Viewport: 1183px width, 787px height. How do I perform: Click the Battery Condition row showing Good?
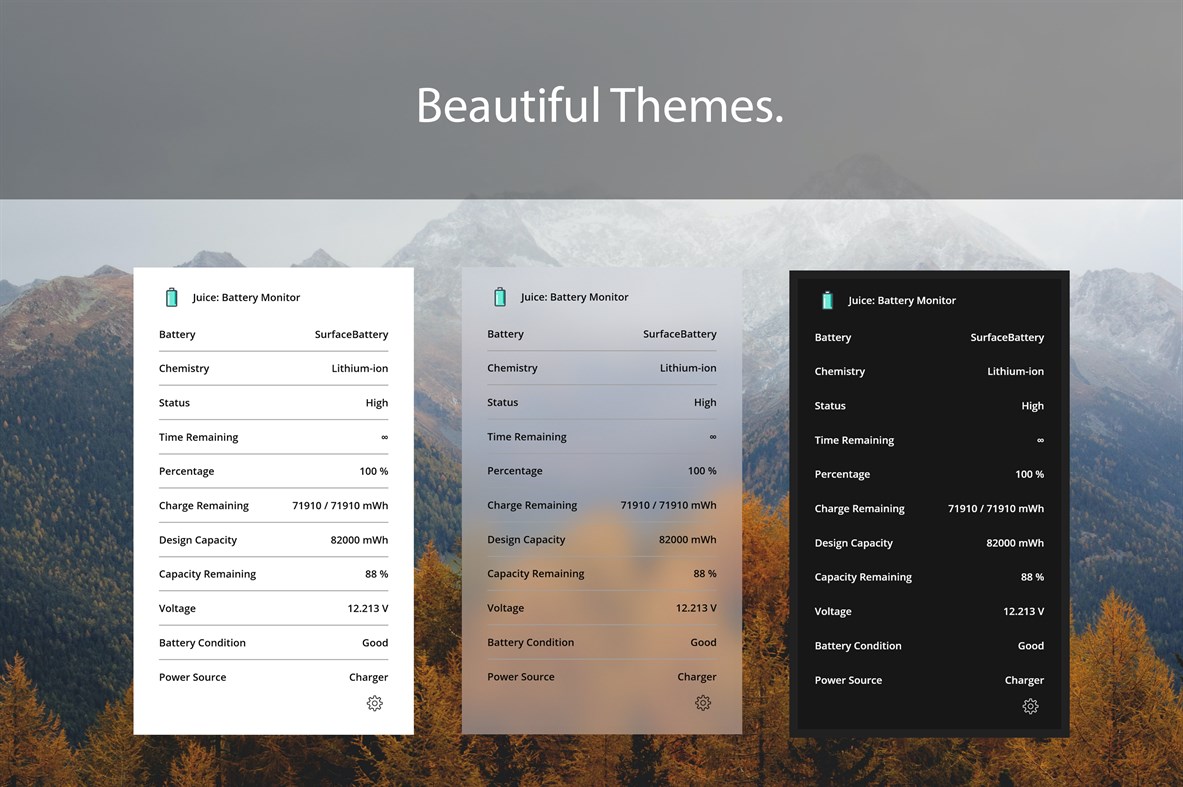point(273,642)
